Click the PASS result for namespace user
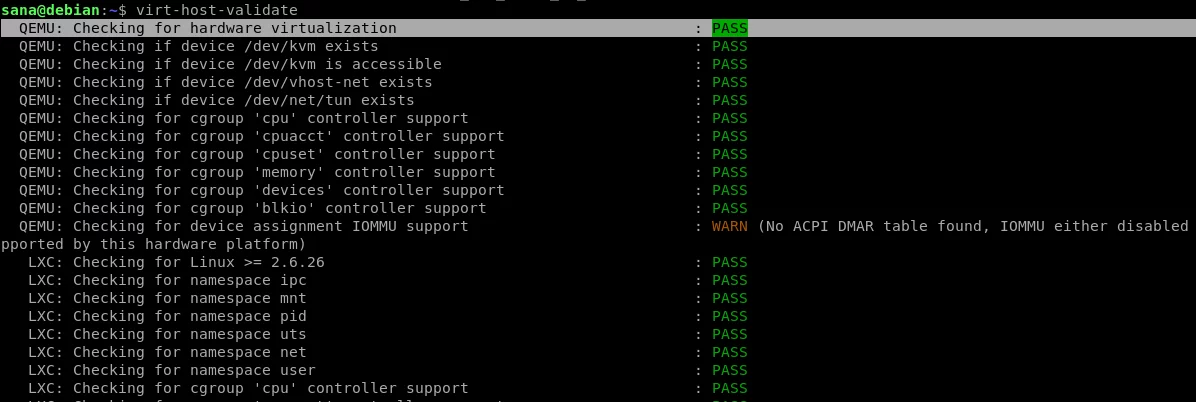1196x402 pixels. pyautogui.click(x=729, y=370)
